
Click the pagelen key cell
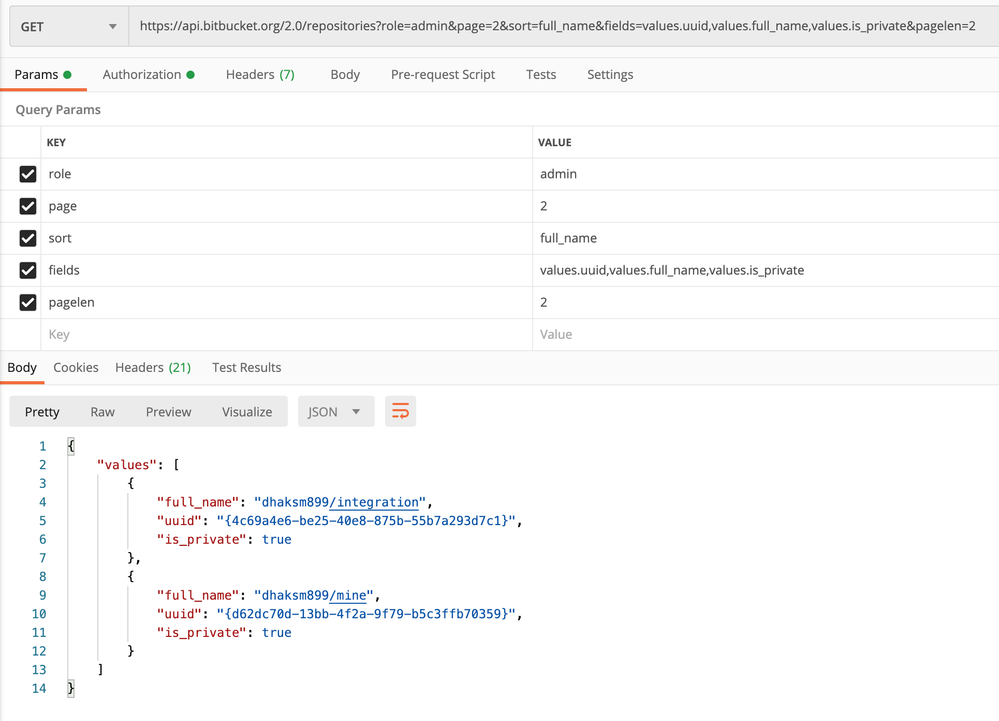[287, 302]
